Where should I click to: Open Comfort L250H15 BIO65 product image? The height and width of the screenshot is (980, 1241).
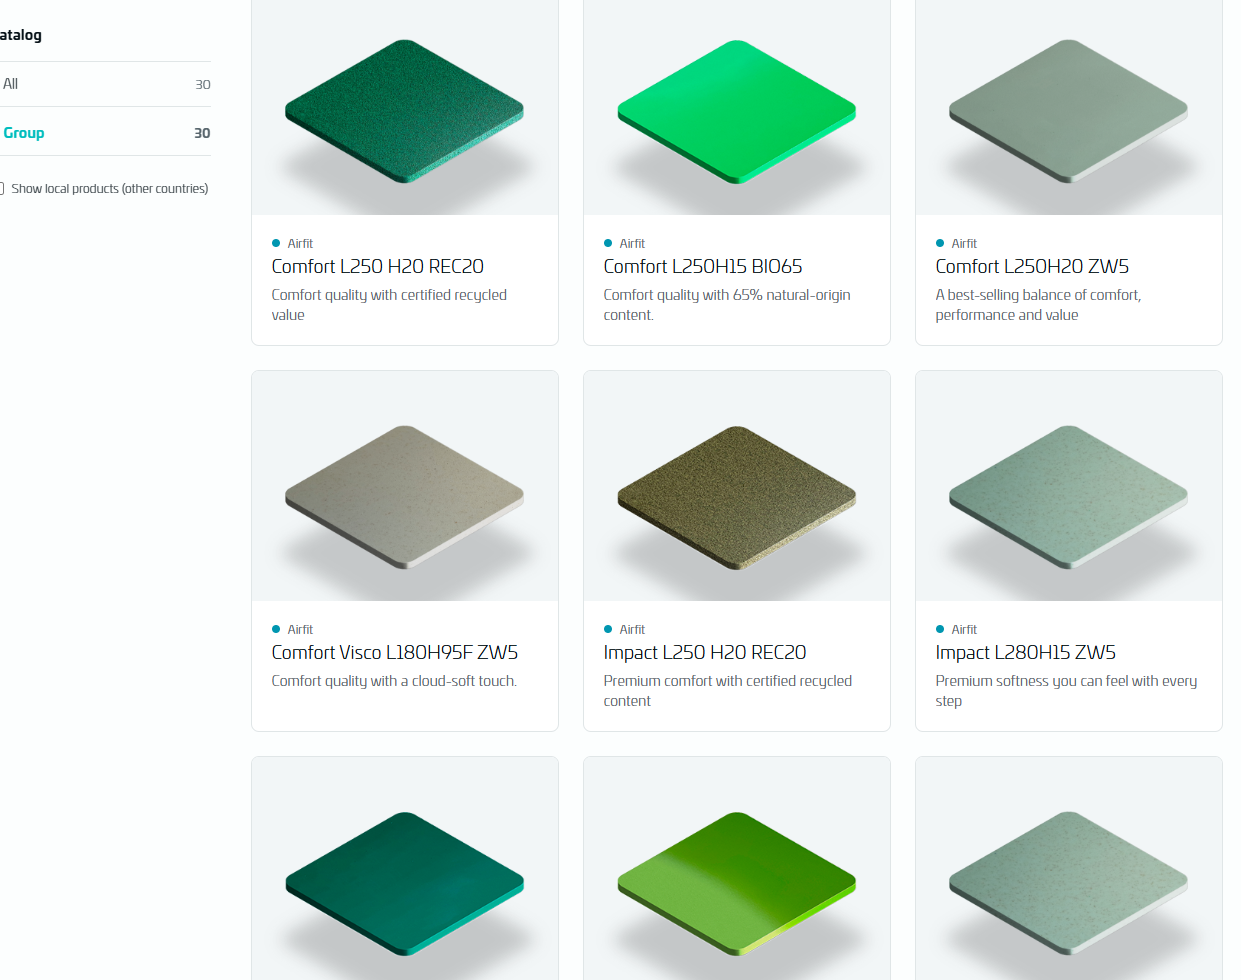pos(737,107)
